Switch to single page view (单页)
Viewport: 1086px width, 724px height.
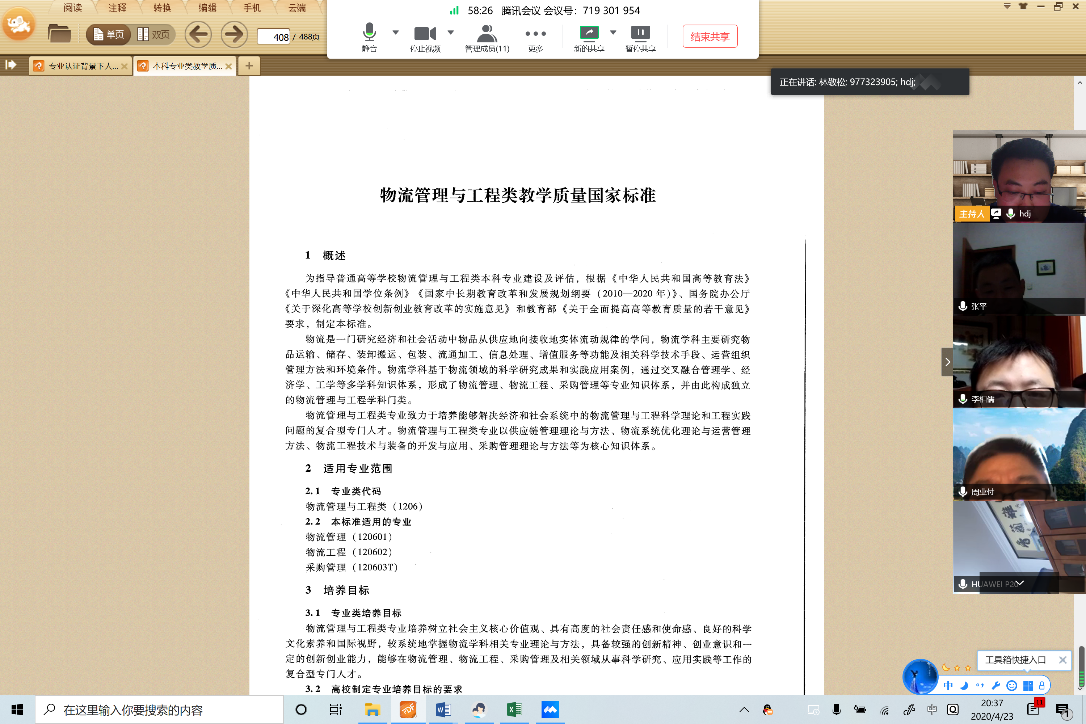[108, 34]
